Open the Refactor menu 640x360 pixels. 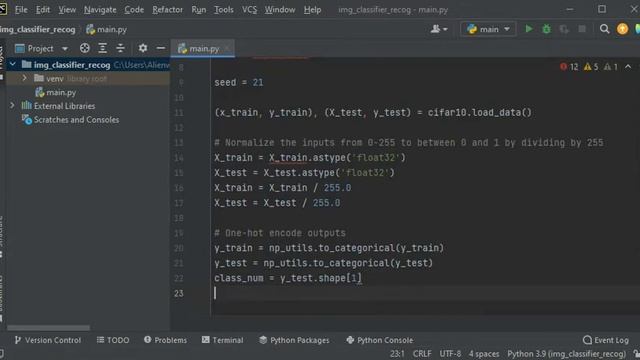pyautogui.click(x=167, y=9)
